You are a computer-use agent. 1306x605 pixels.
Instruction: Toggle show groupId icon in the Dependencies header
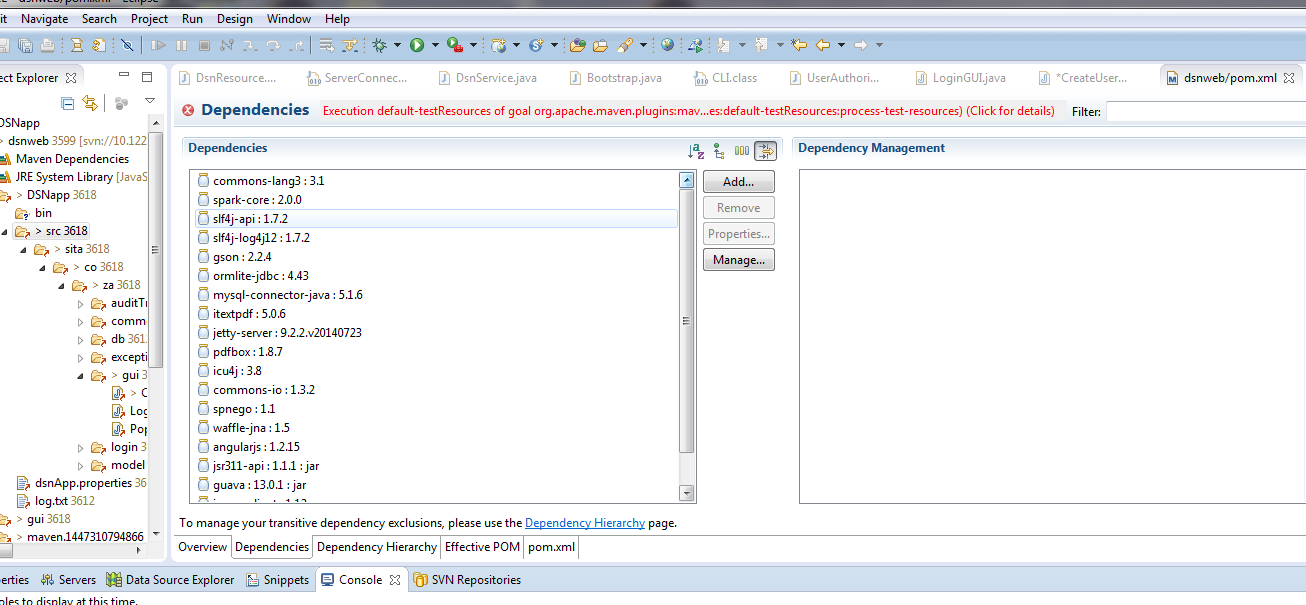[741, 151]
